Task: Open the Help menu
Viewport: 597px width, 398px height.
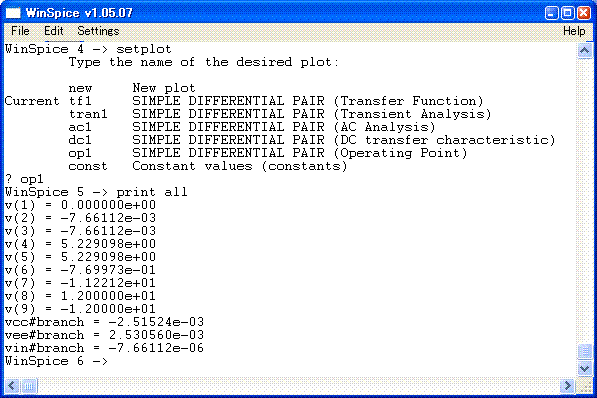Action: [574, 31]
